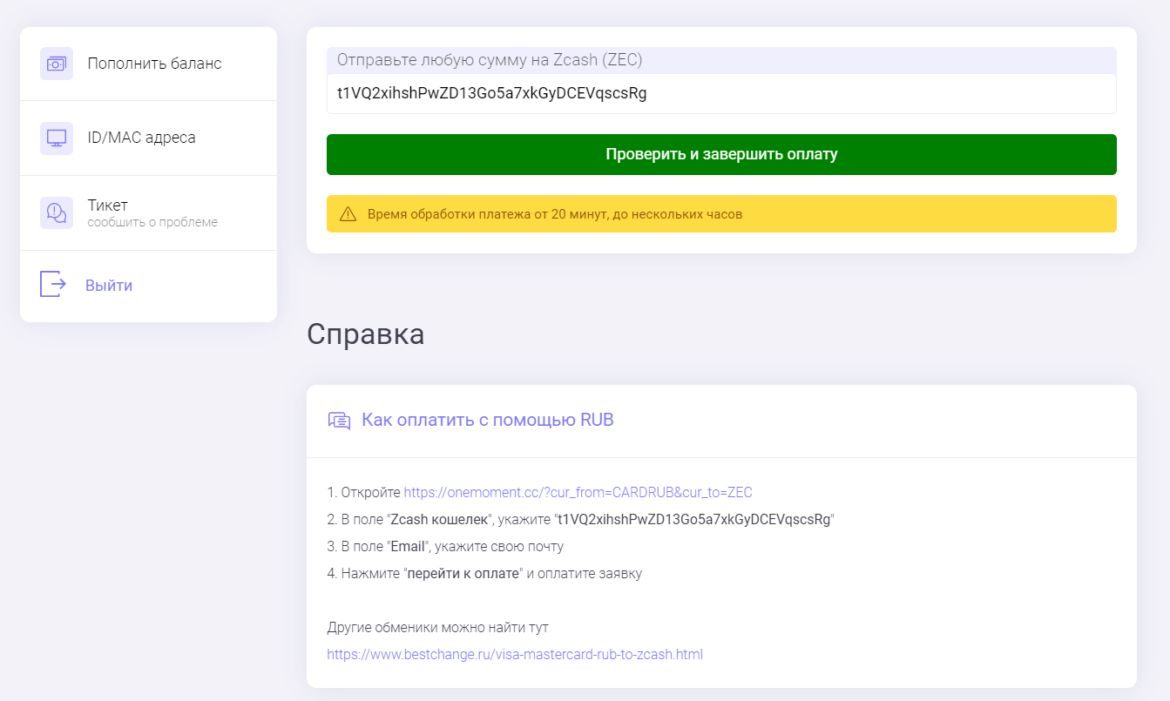
Task: Click the ticket icon next to Тикет
Action: point(56,212)
